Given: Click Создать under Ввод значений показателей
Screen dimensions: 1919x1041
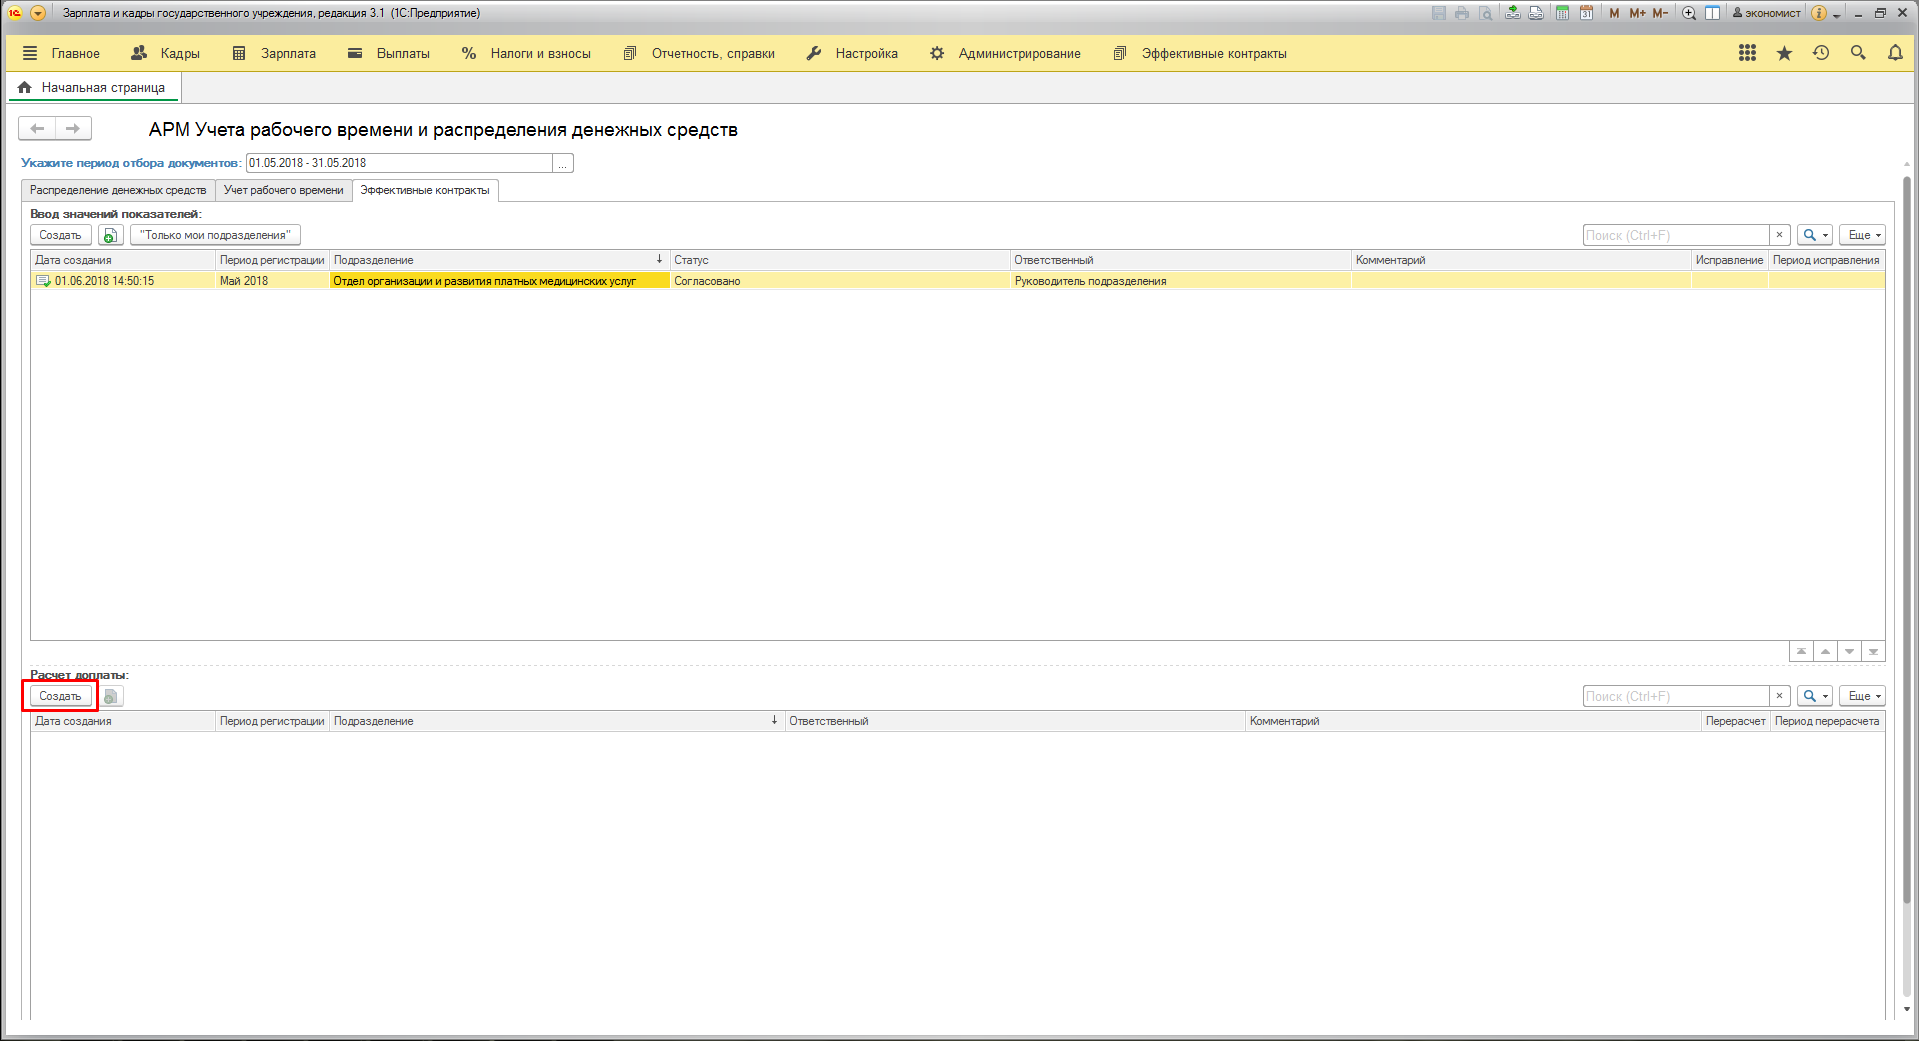Looking at the screenshot, I should pyautogui.click(x=60, y=235).
